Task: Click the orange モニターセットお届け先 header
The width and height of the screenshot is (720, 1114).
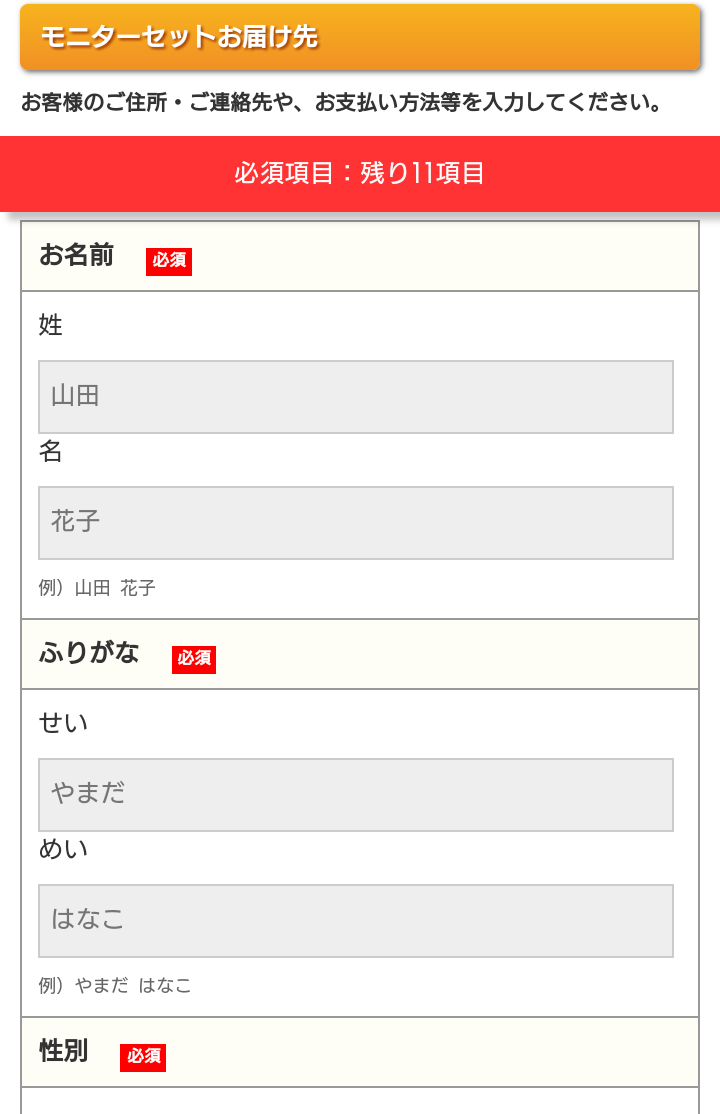Action: click(x=360, y=38)
